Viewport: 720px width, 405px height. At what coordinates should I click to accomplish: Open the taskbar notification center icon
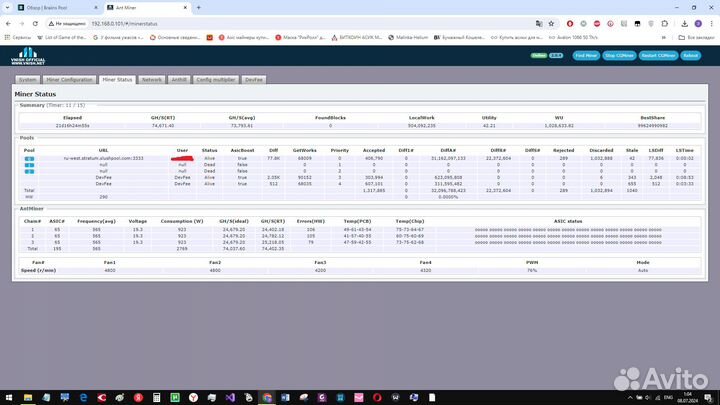coord(709,398)
